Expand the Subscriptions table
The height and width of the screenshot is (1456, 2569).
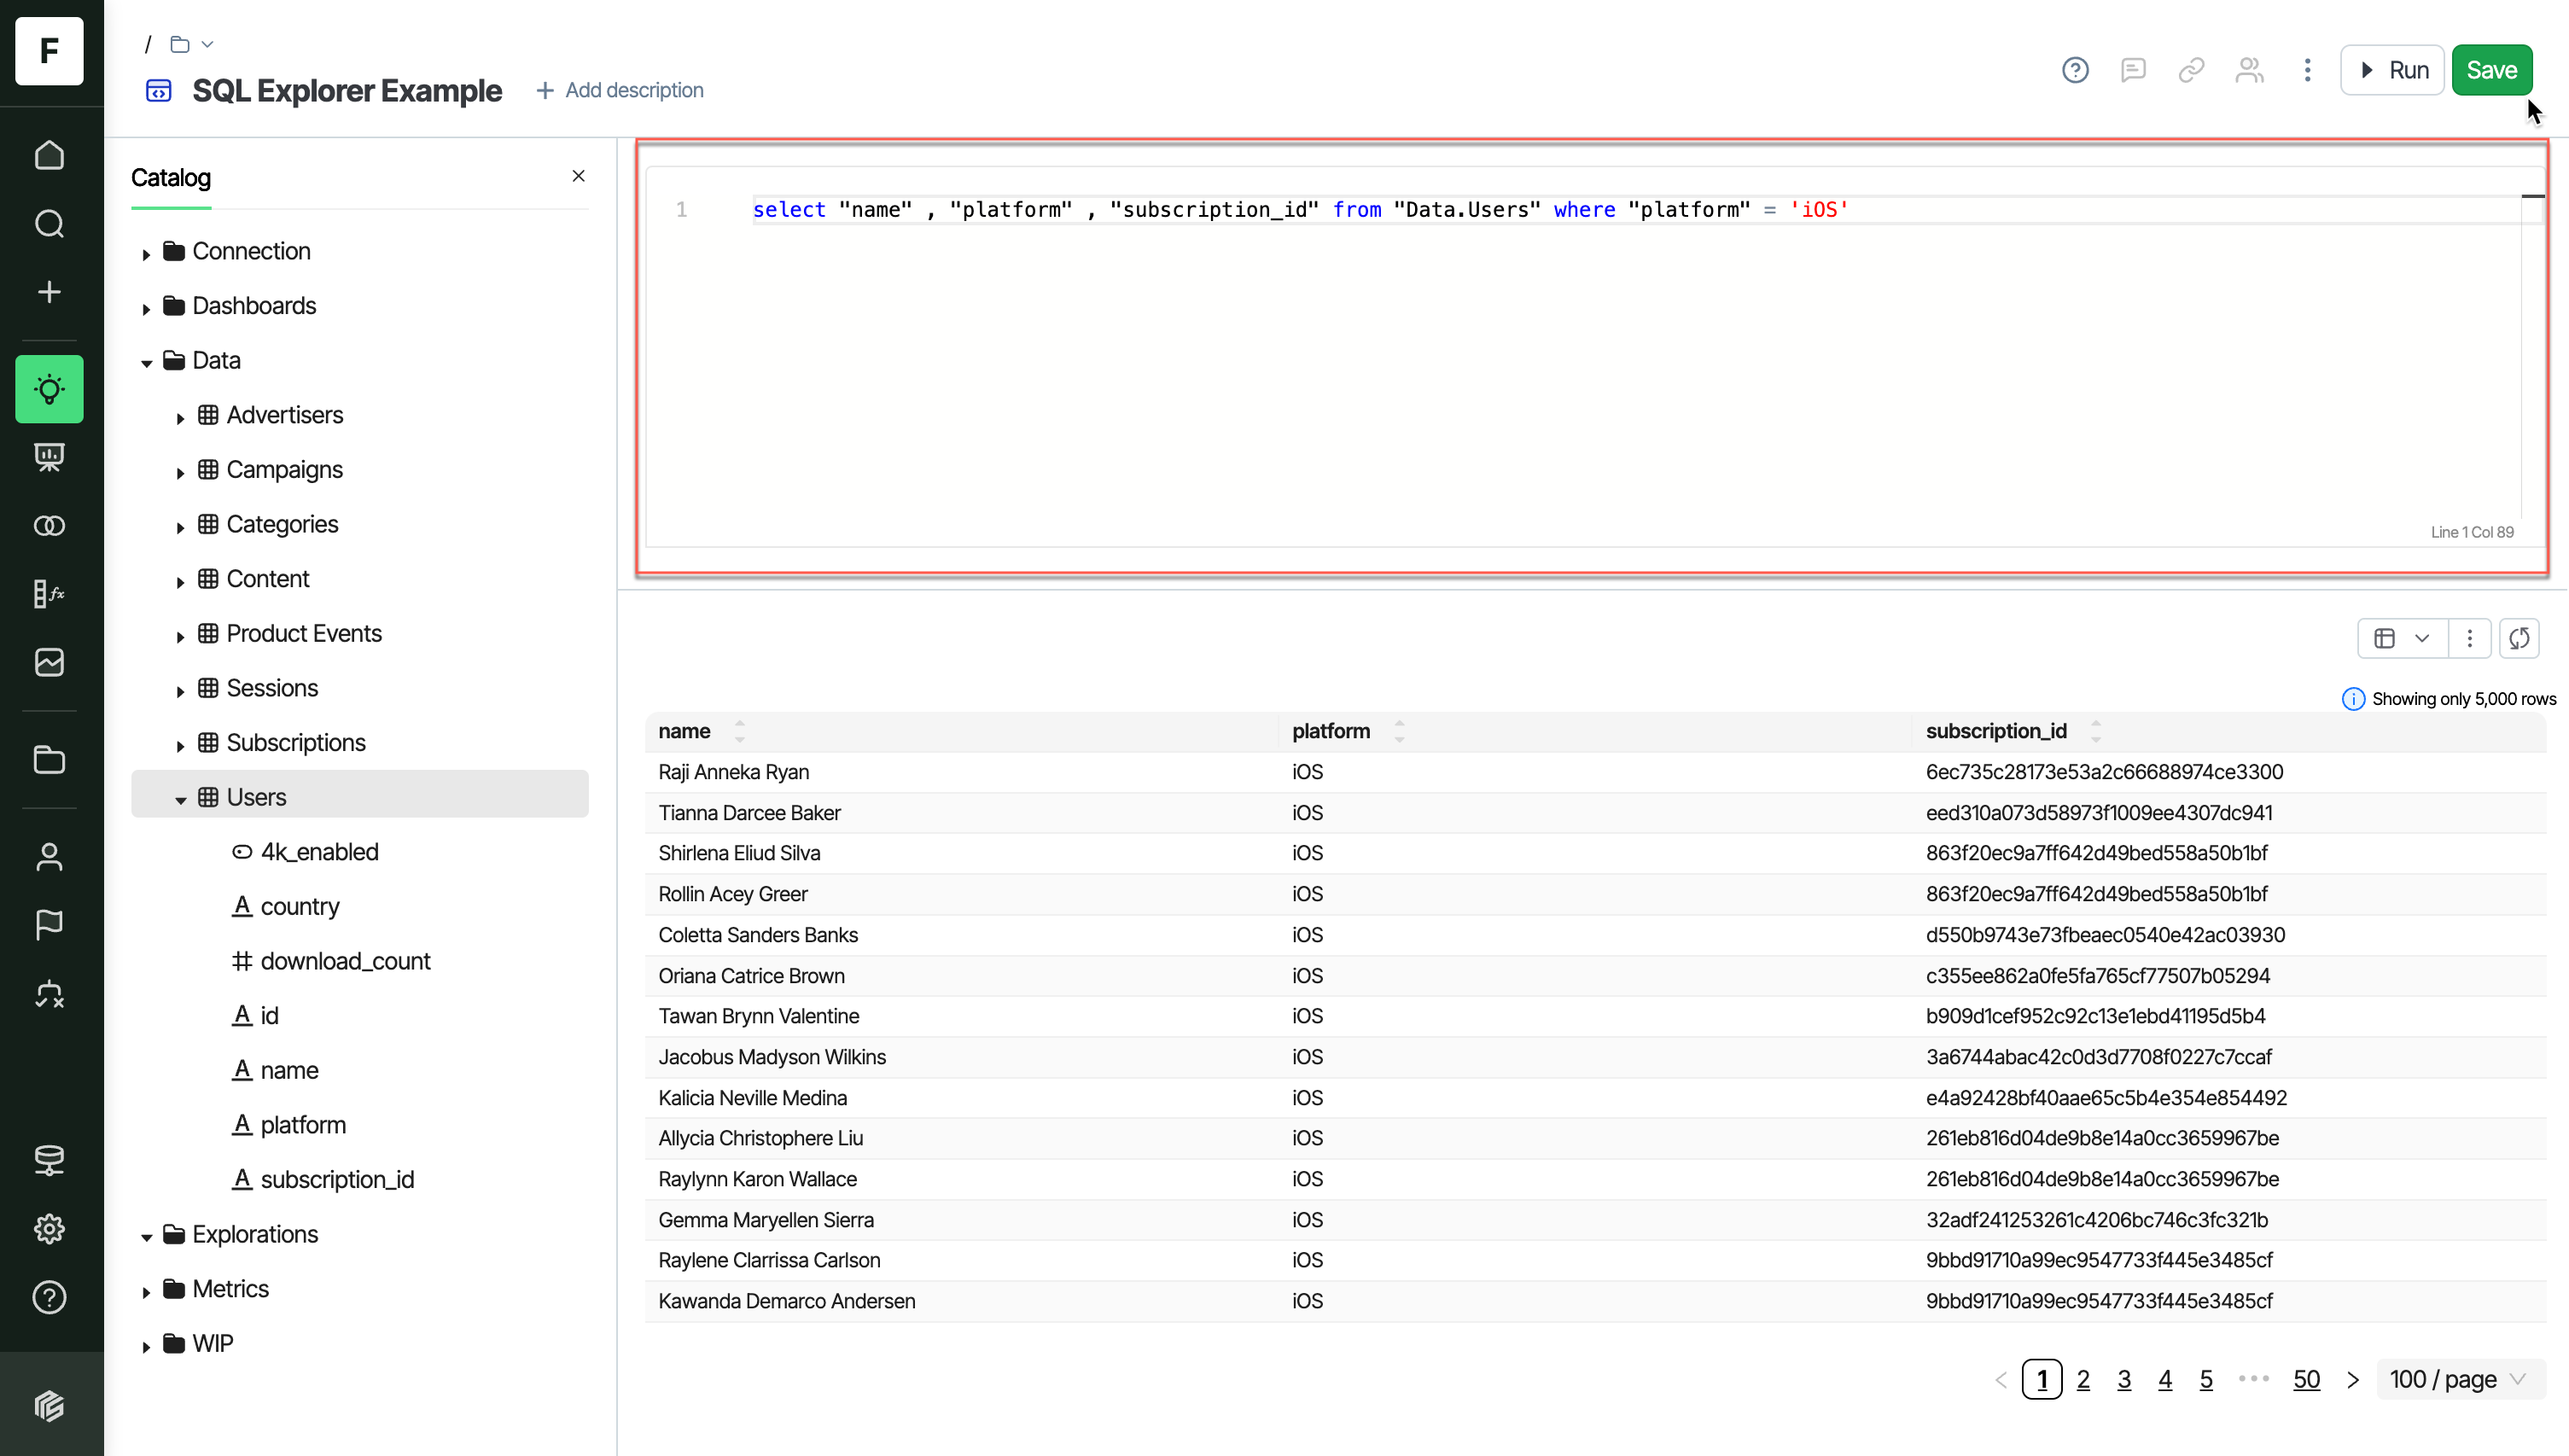tap(180, 744)
